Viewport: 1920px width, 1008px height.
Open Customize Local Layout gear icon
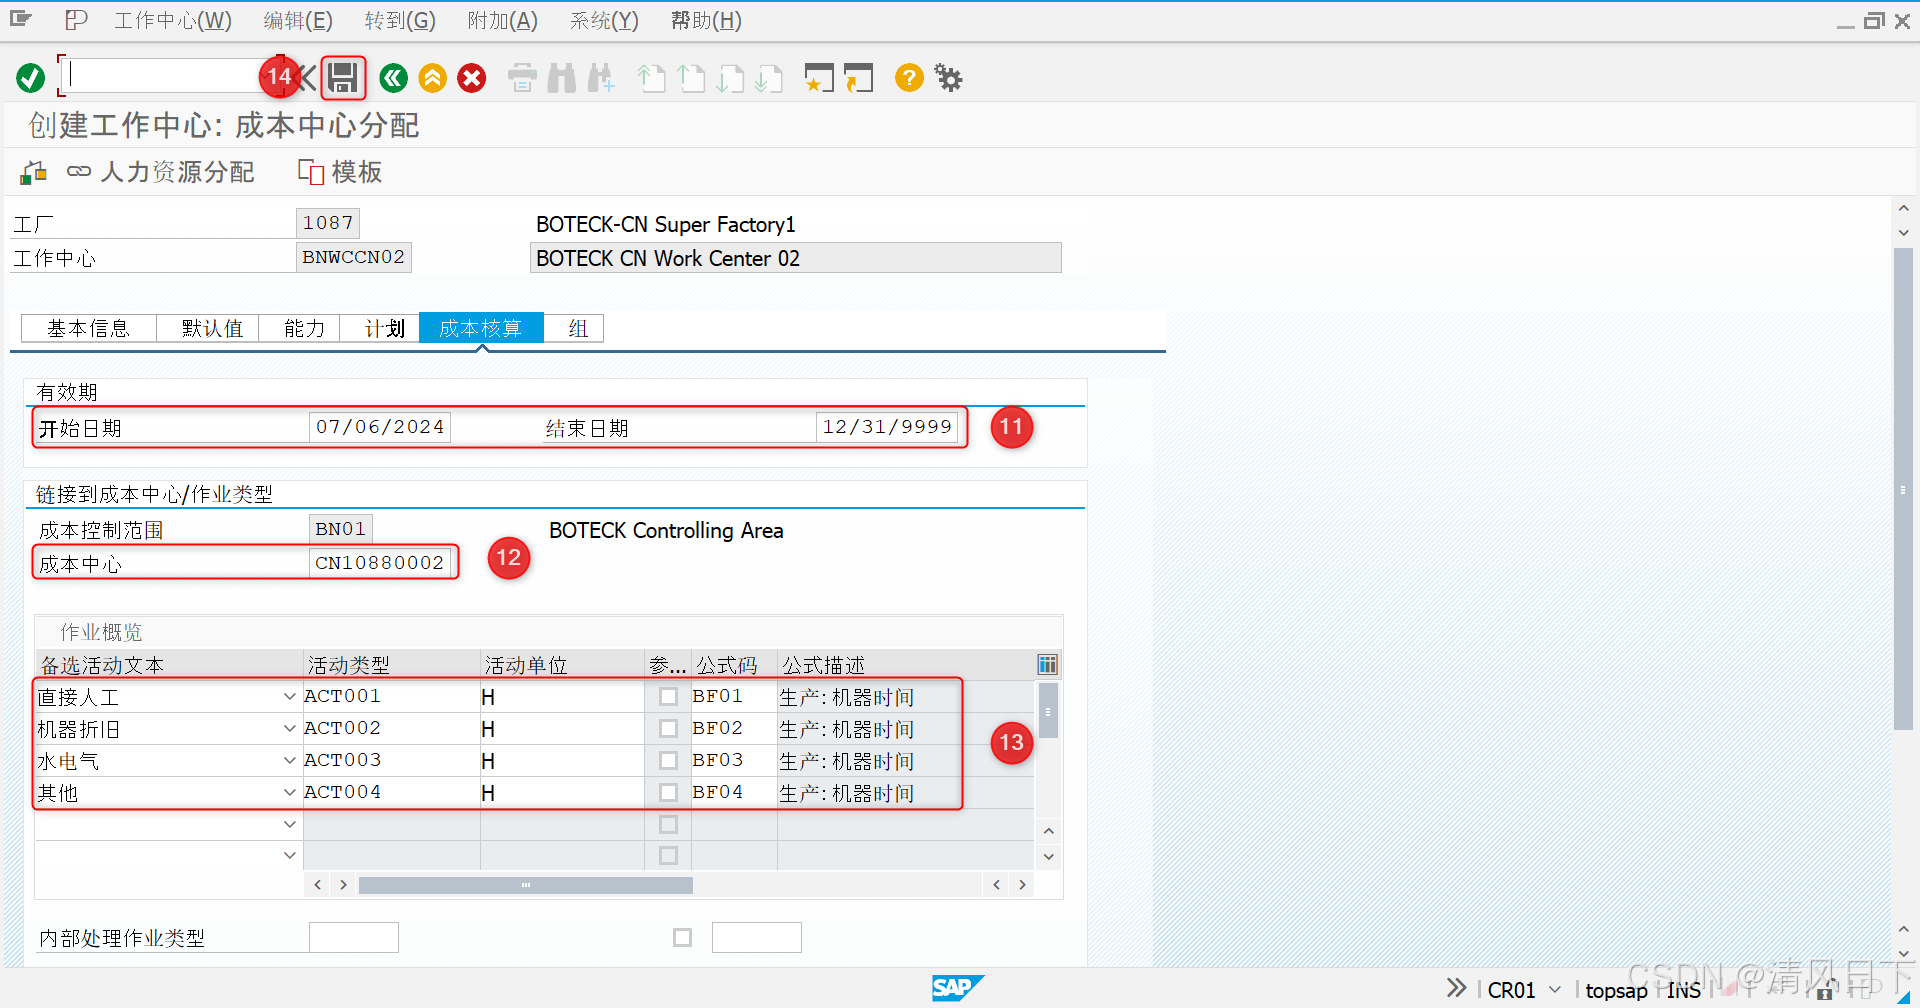(948, 78)
